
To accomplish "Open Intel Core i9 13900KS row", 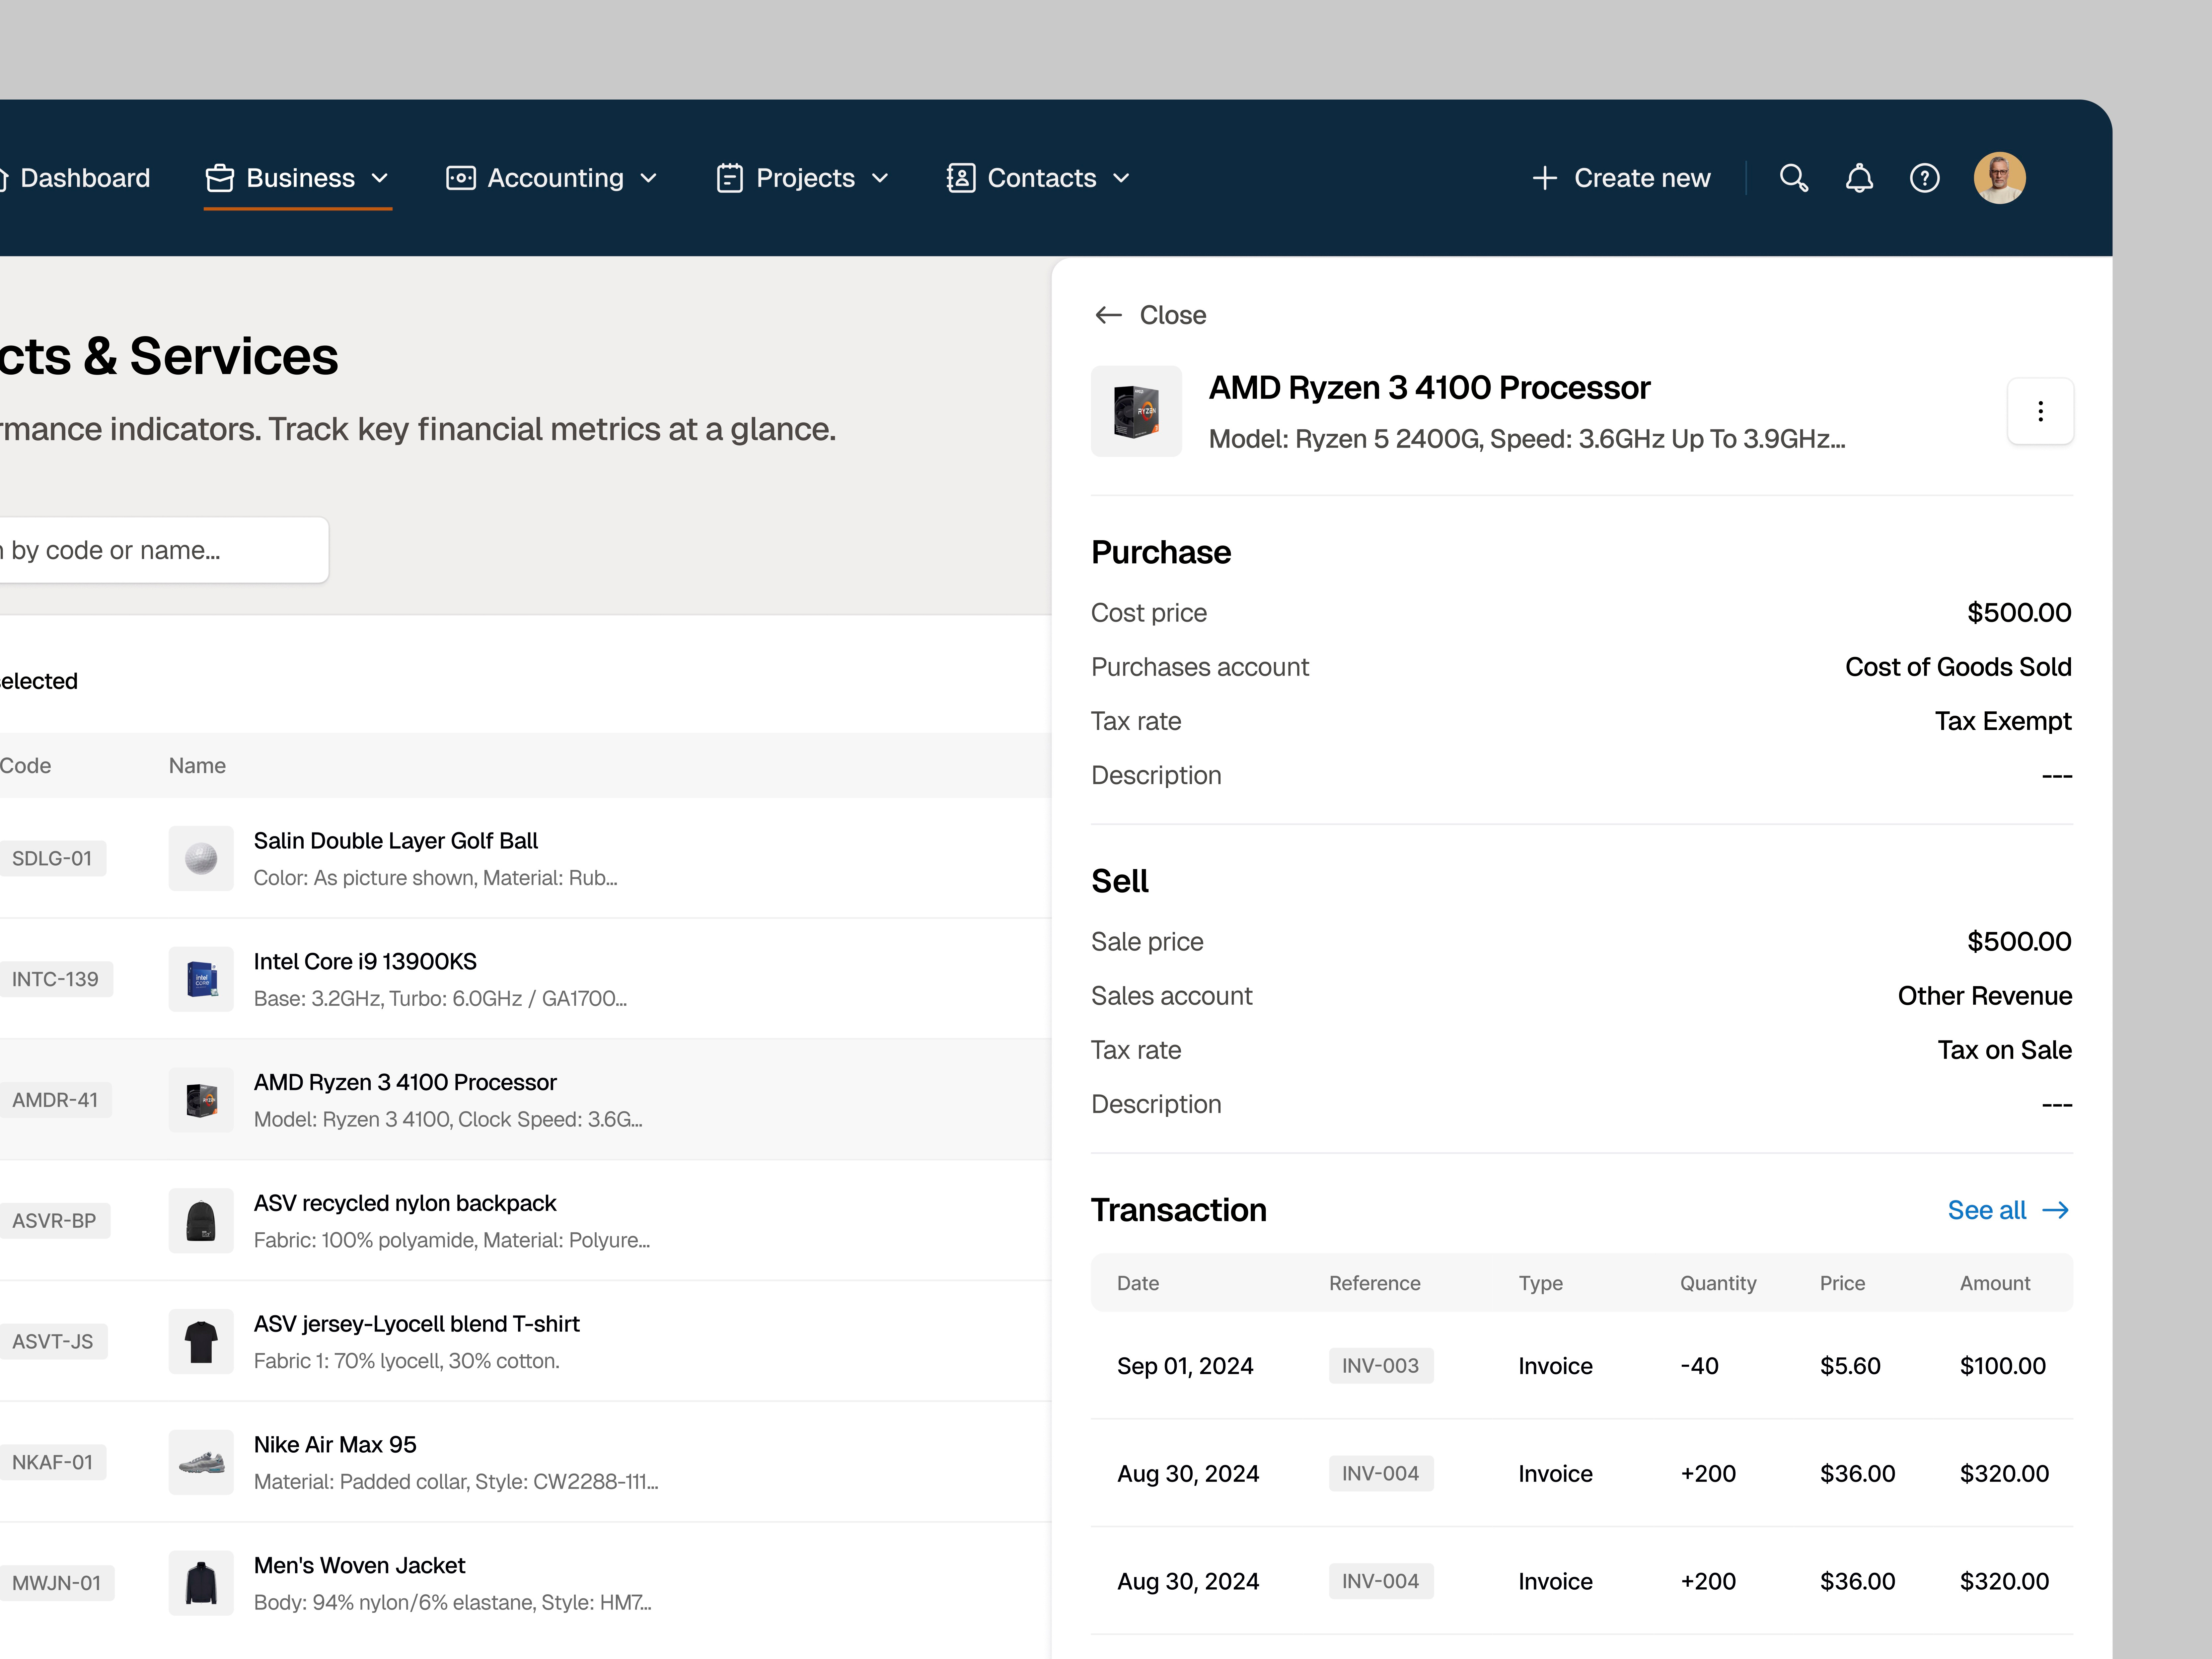I will 525,979.
